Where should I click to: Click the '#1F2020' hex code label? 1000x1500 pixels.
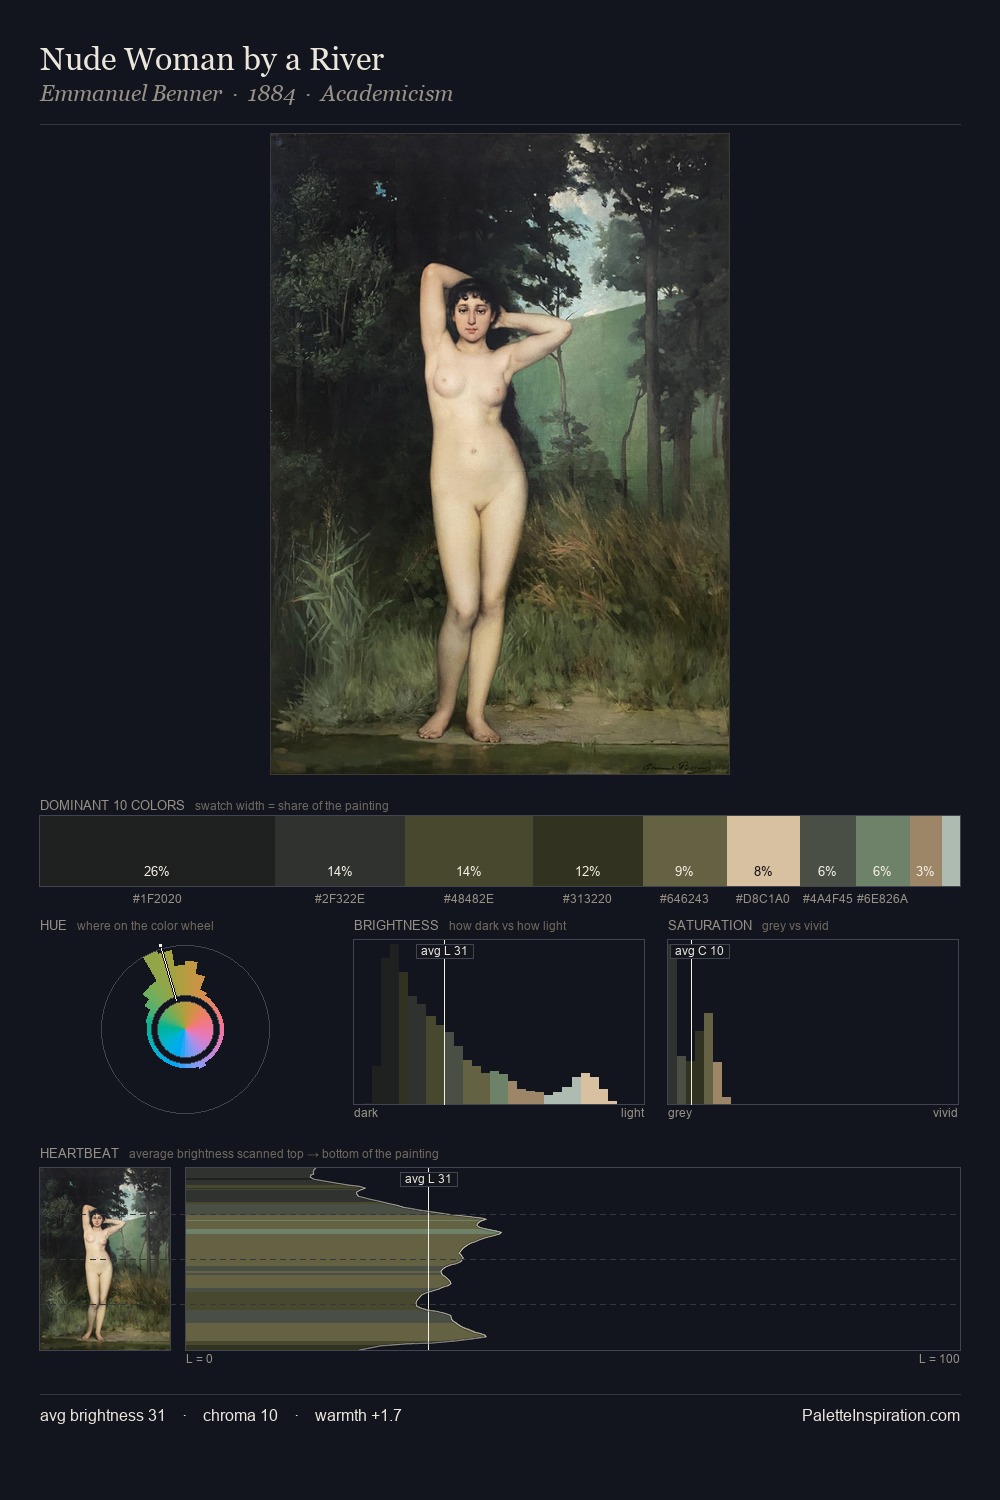[157, 899]
